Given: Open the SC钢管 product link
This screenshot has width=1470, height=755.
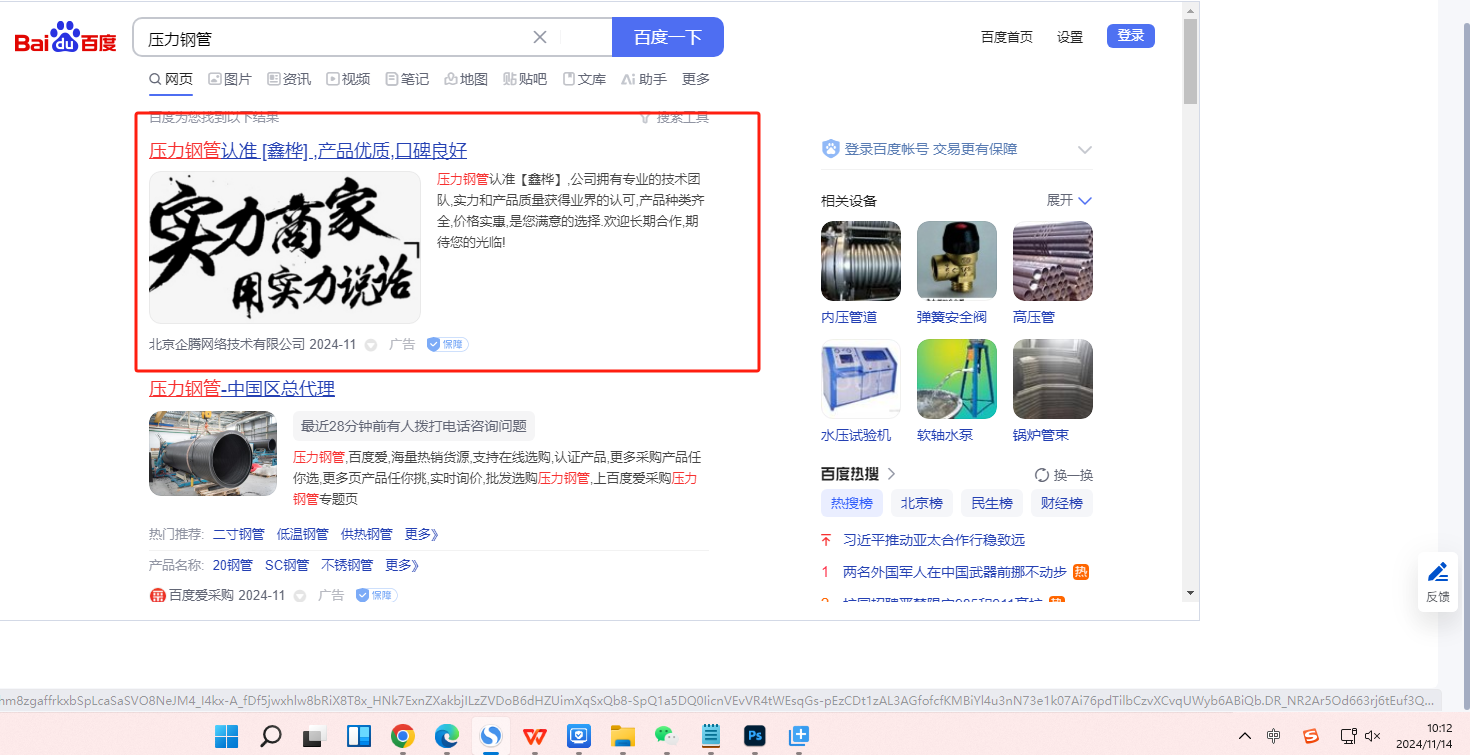Looking at the screenshot, I should pyautogui.click(x=287, y=565).
